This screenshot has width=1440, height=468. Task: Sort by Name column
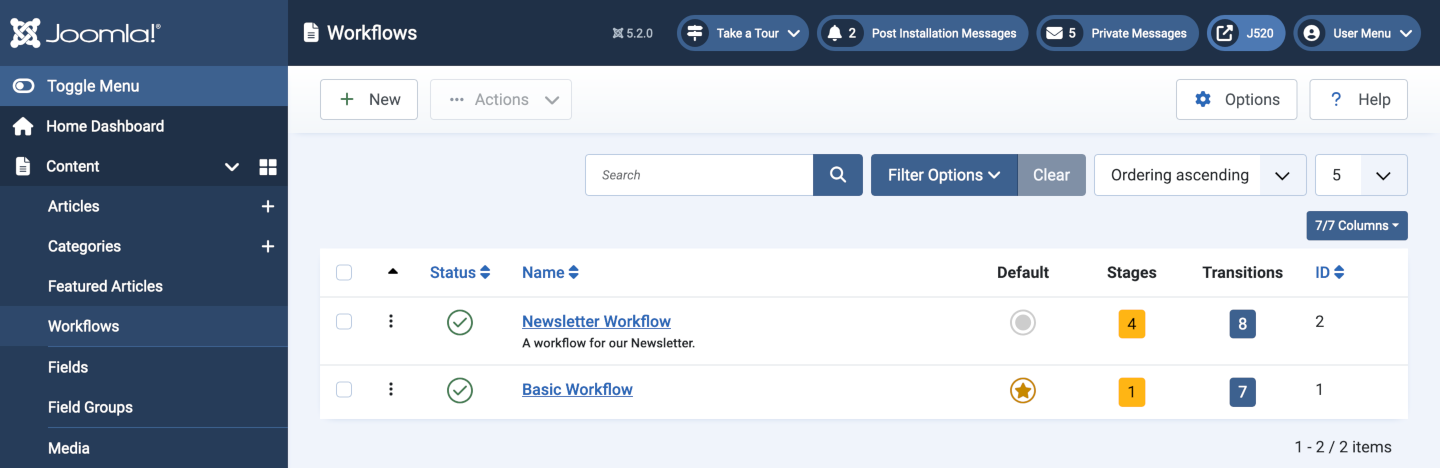550,272
